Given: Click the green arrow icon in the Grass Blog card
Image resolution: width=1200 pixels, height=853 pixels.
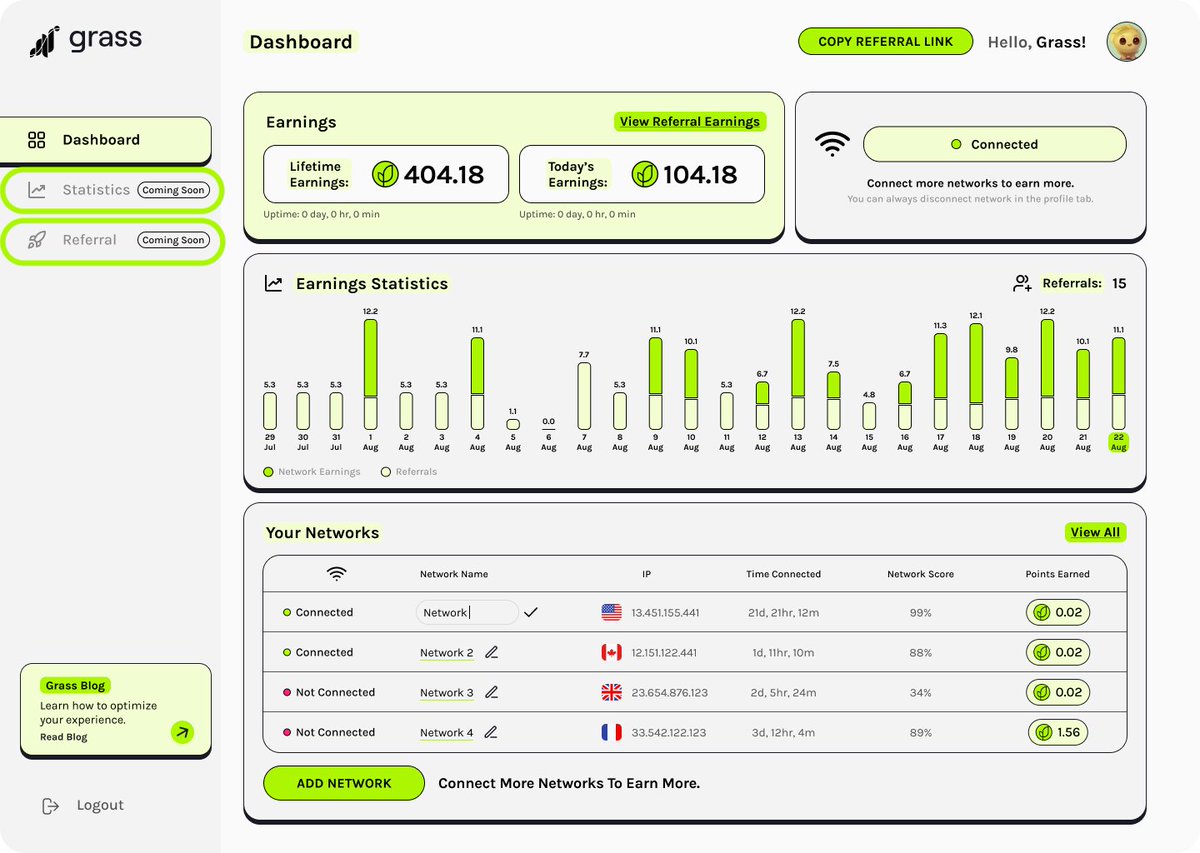Looking at the screenshot, I should coord(182,733).
